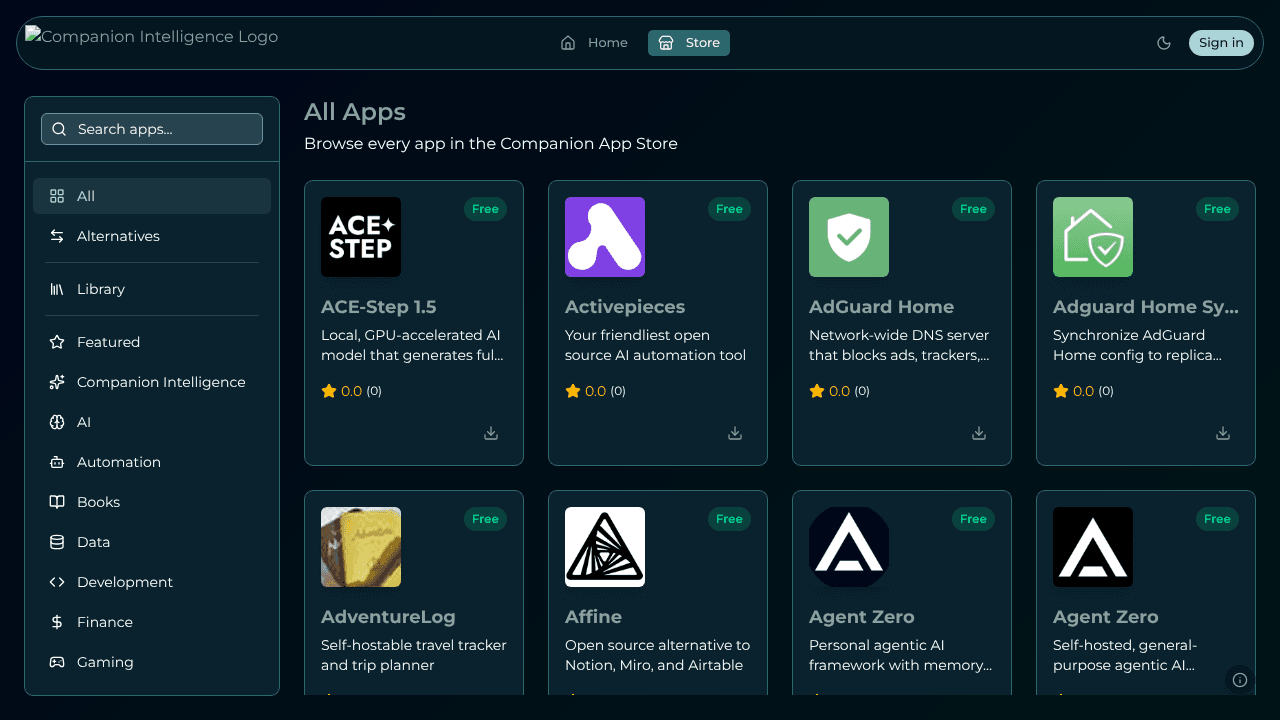Screen dimensions: 1280x720
Task: Click the AdGuard Home shield icon
Action: point(849,237)
